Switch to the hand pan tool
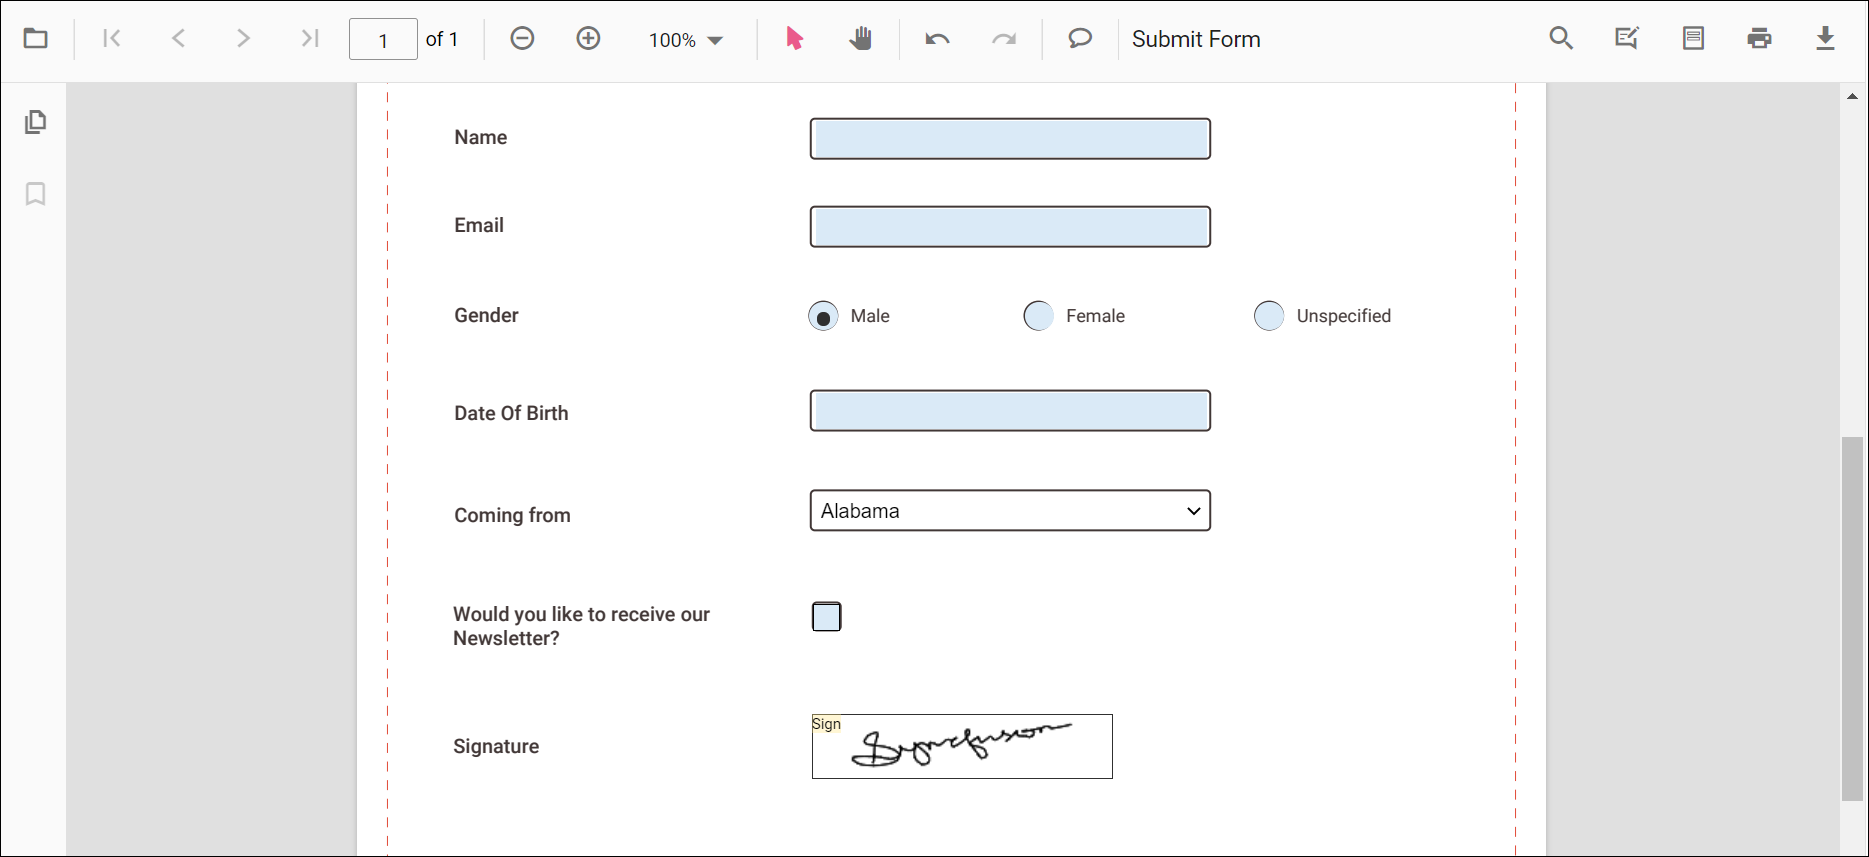Image resolution: width=1869 pixels, height=857 pixels. tap(860, 39)
